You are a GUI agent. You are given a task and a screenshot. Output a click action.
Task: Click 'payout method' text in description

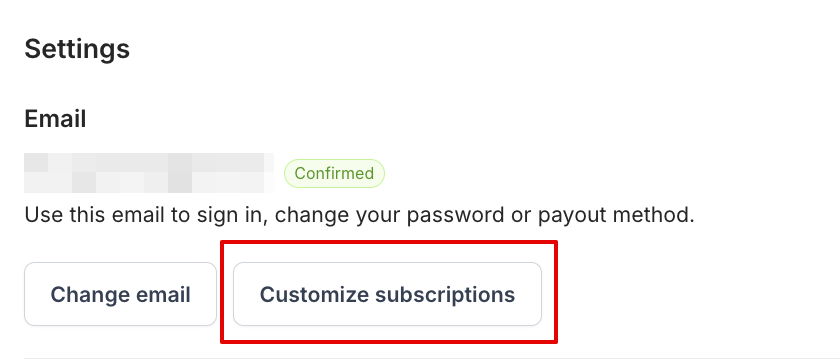click(614, 216)
